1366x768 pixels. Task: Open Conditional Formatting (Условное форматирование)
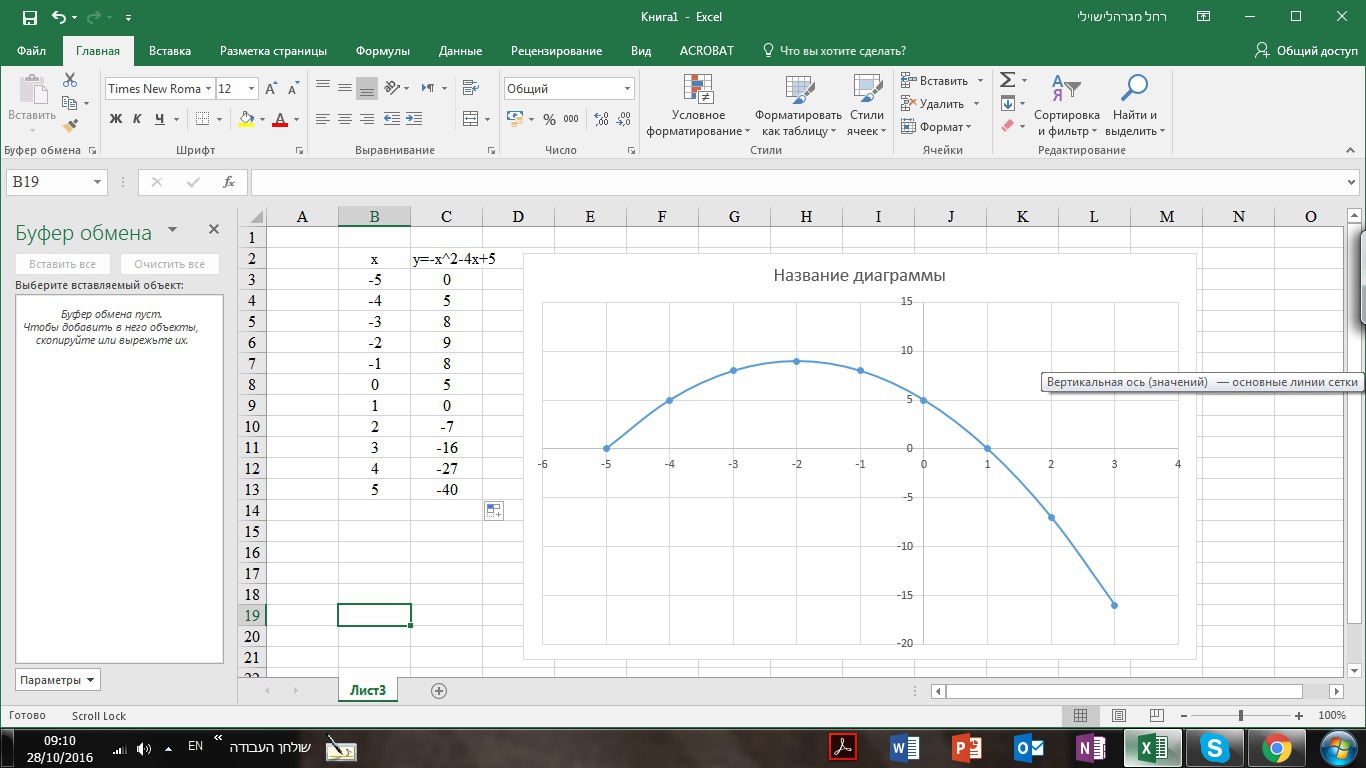698,106
